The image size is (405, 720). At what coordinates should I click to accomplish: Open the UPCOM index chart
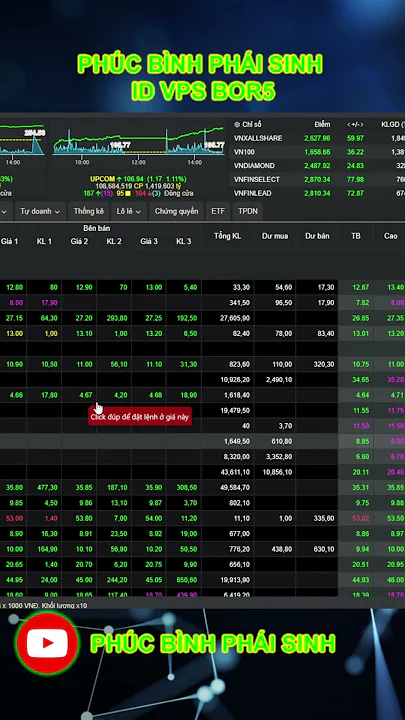[x=138, y=141]
